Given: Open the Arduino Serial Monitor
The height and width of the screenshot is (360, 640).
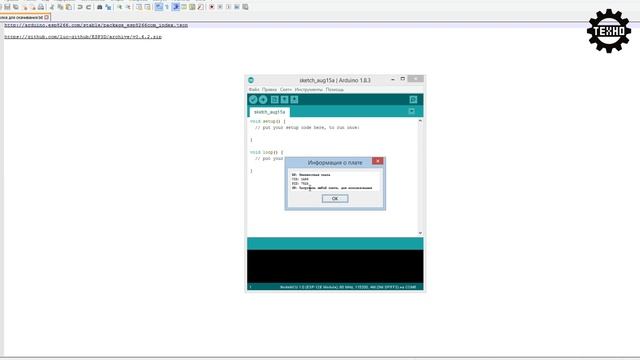Looking at the screenshot, I should (413, 100).
